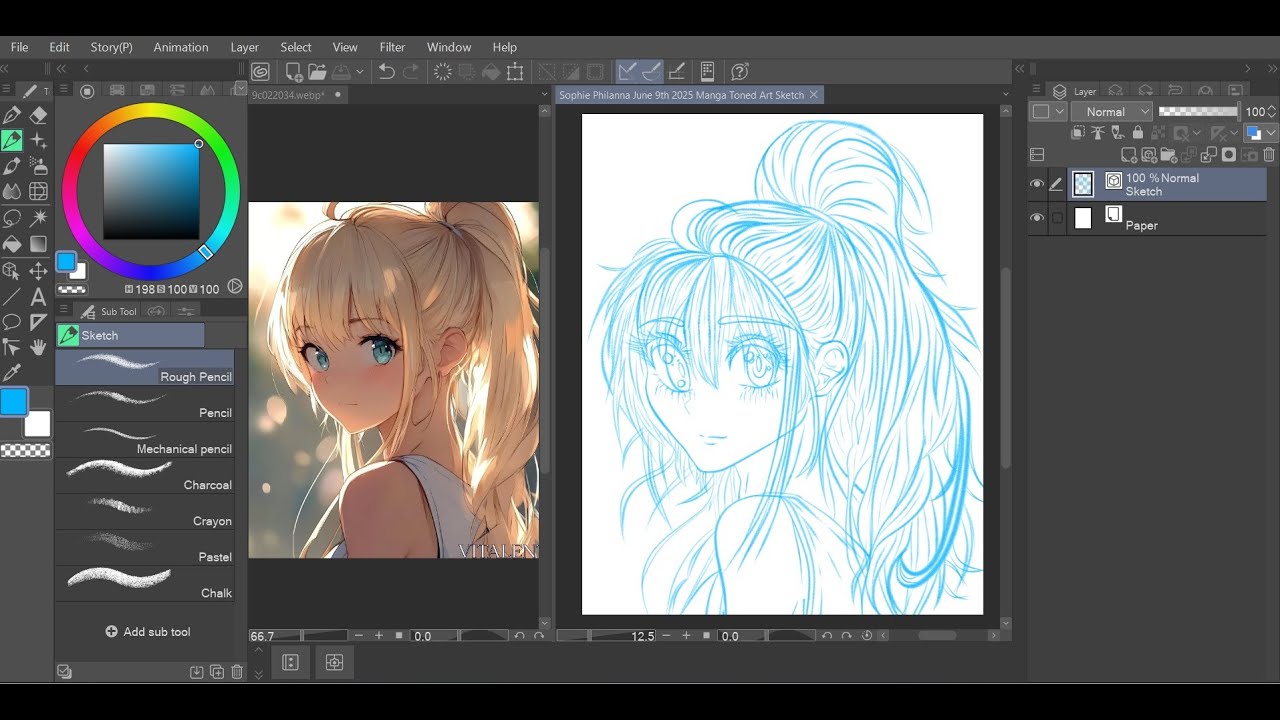This screenshot has width=1280, height=720.
Task: Choose the Chalk sub tool
Action: [145, 584]
